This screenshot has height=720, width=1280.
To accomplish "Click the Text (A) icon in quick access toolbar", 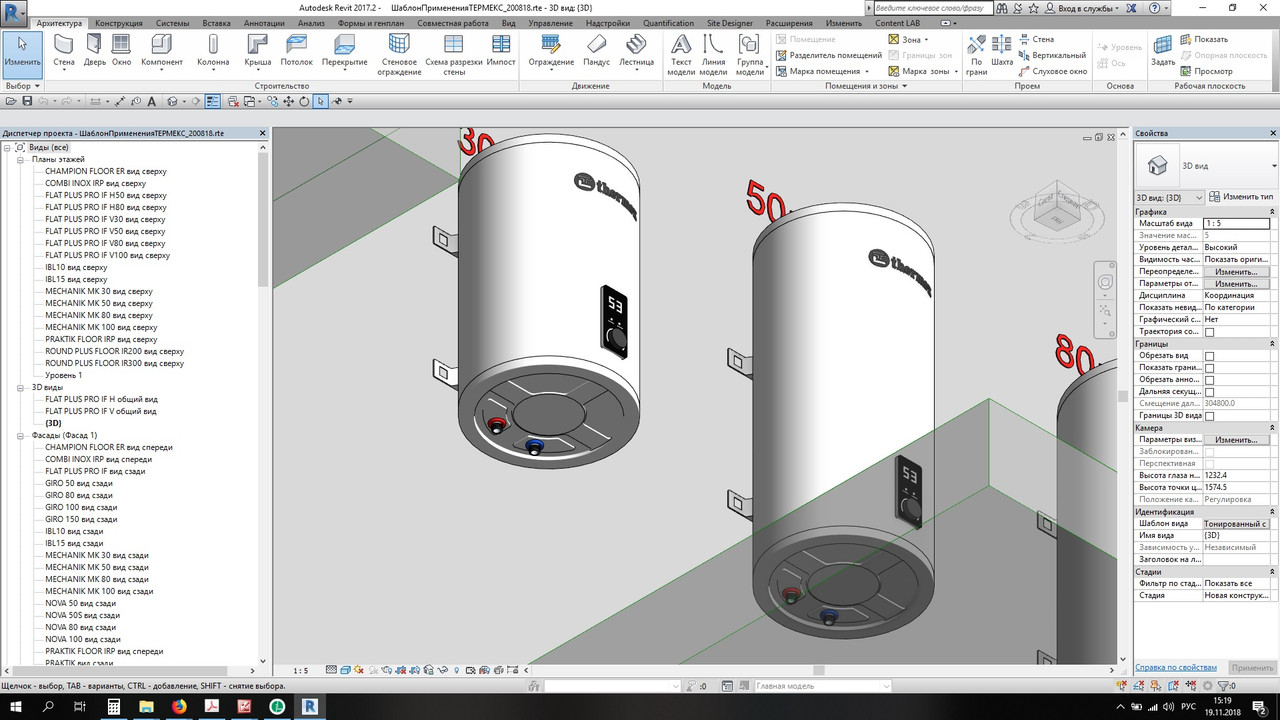I will tap(151, 101).
